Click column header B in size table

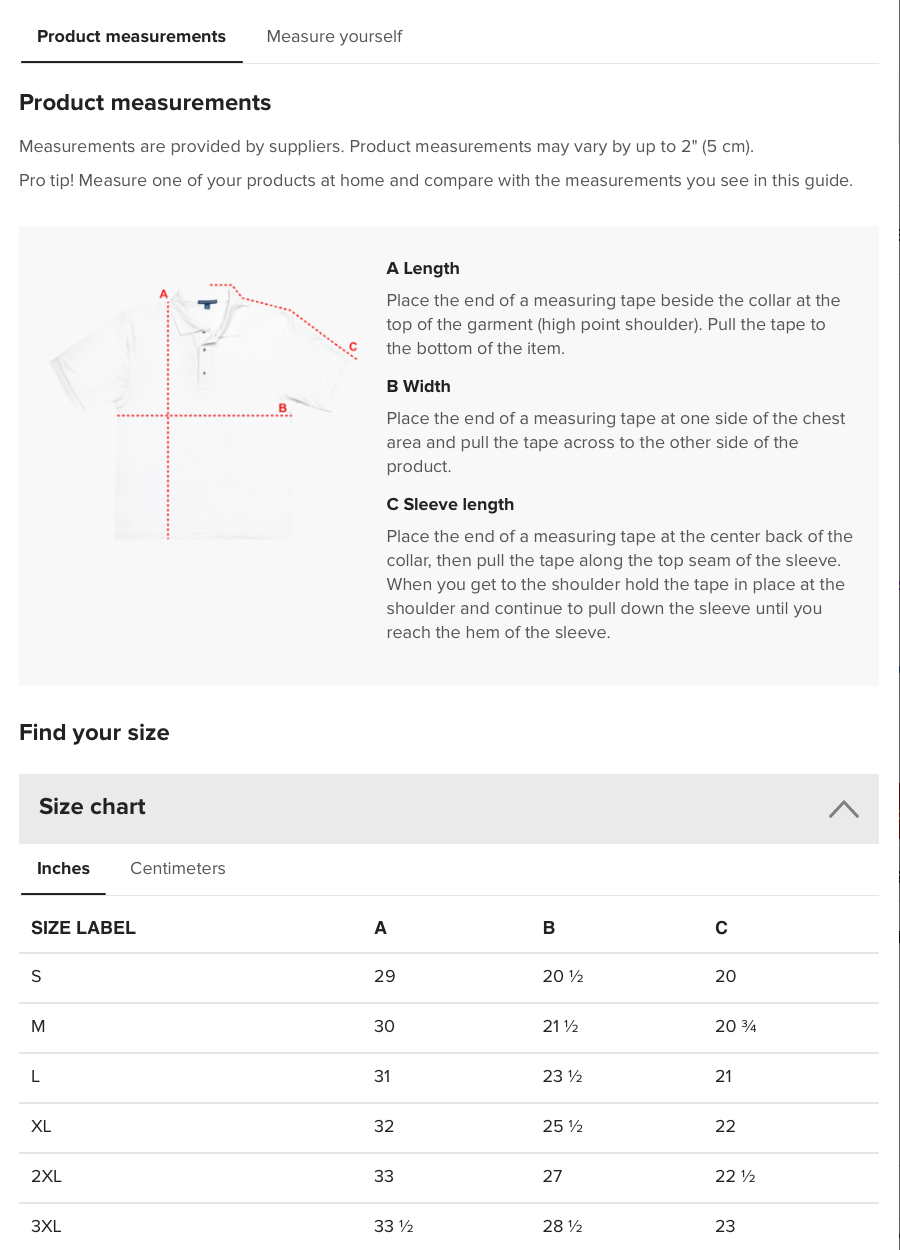click(x=549, y=928)
